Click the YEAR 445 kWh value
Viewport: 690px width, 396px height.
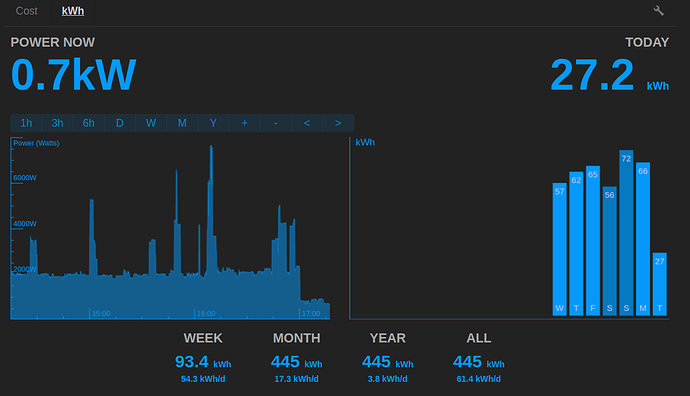click(388, 362)
